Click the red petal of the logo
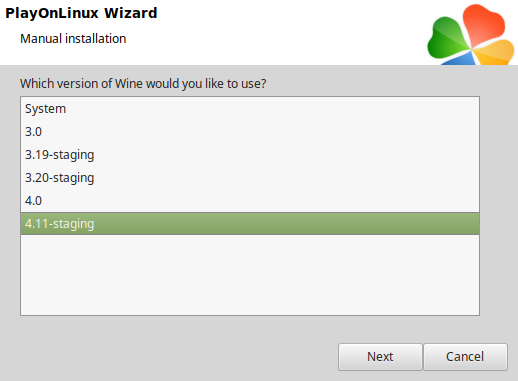 coord(484,25)
